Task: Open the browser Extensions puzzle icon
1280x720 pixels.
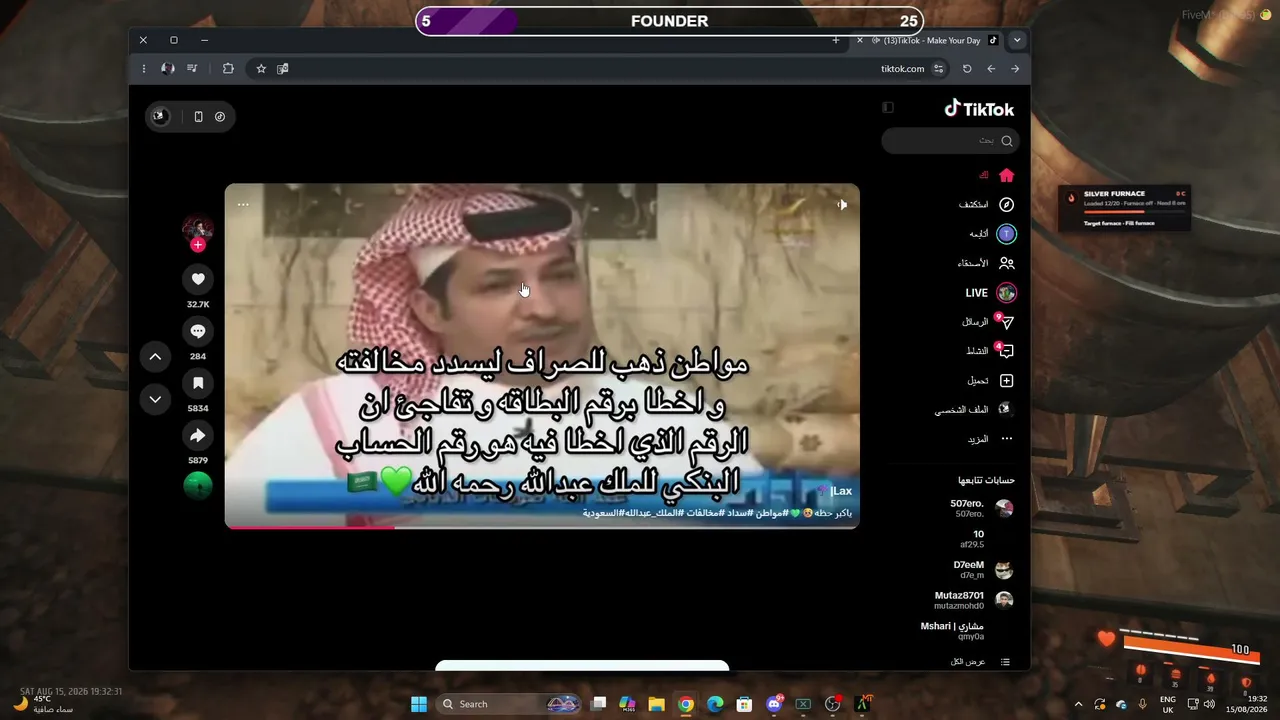Action: click(x=228, y=69)
